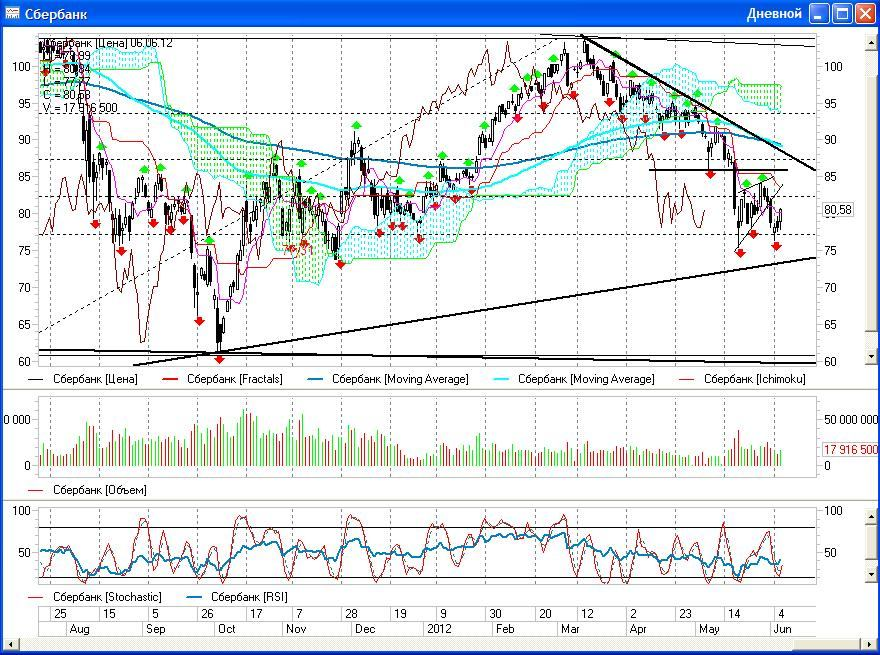Click the current price label 80,58

coord(837,210)
